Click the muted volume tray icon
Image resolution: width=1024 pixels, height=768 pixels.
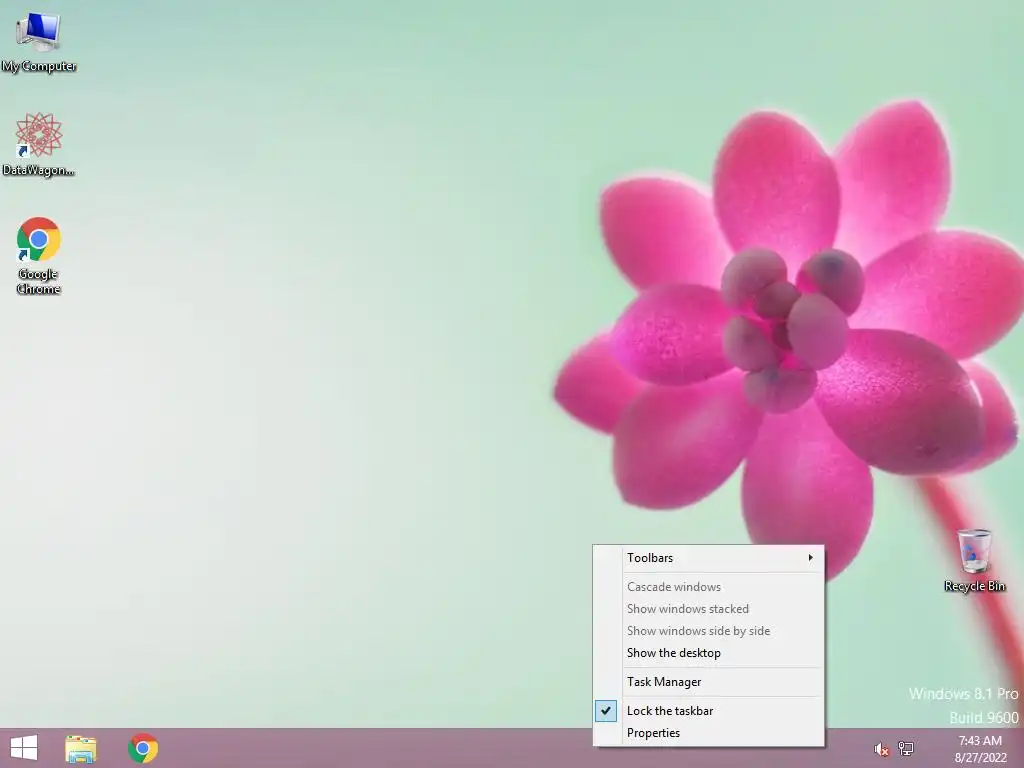tap(881, 749)
